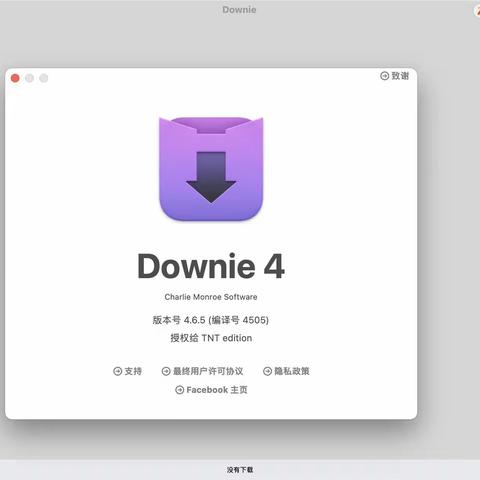Click the Downie 4 title text
480x480 pixels.
pos(211,266)
